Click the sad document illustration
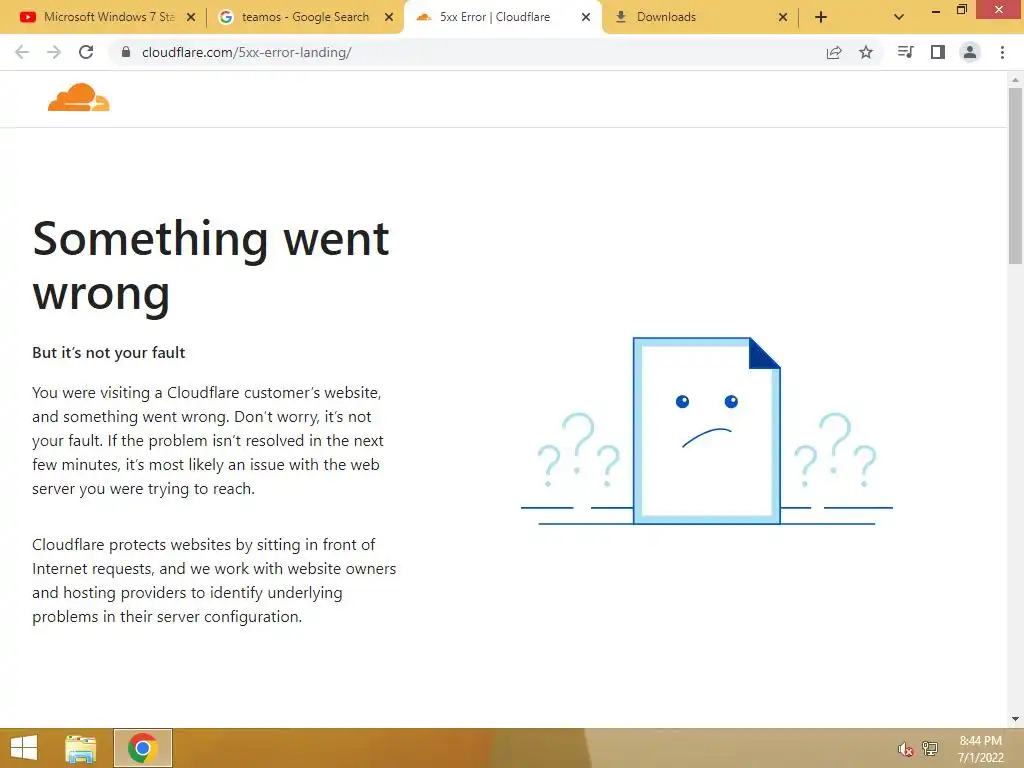Image resolution: width=1024 pixels, height=768 pixels. click(x=707, y=431)
